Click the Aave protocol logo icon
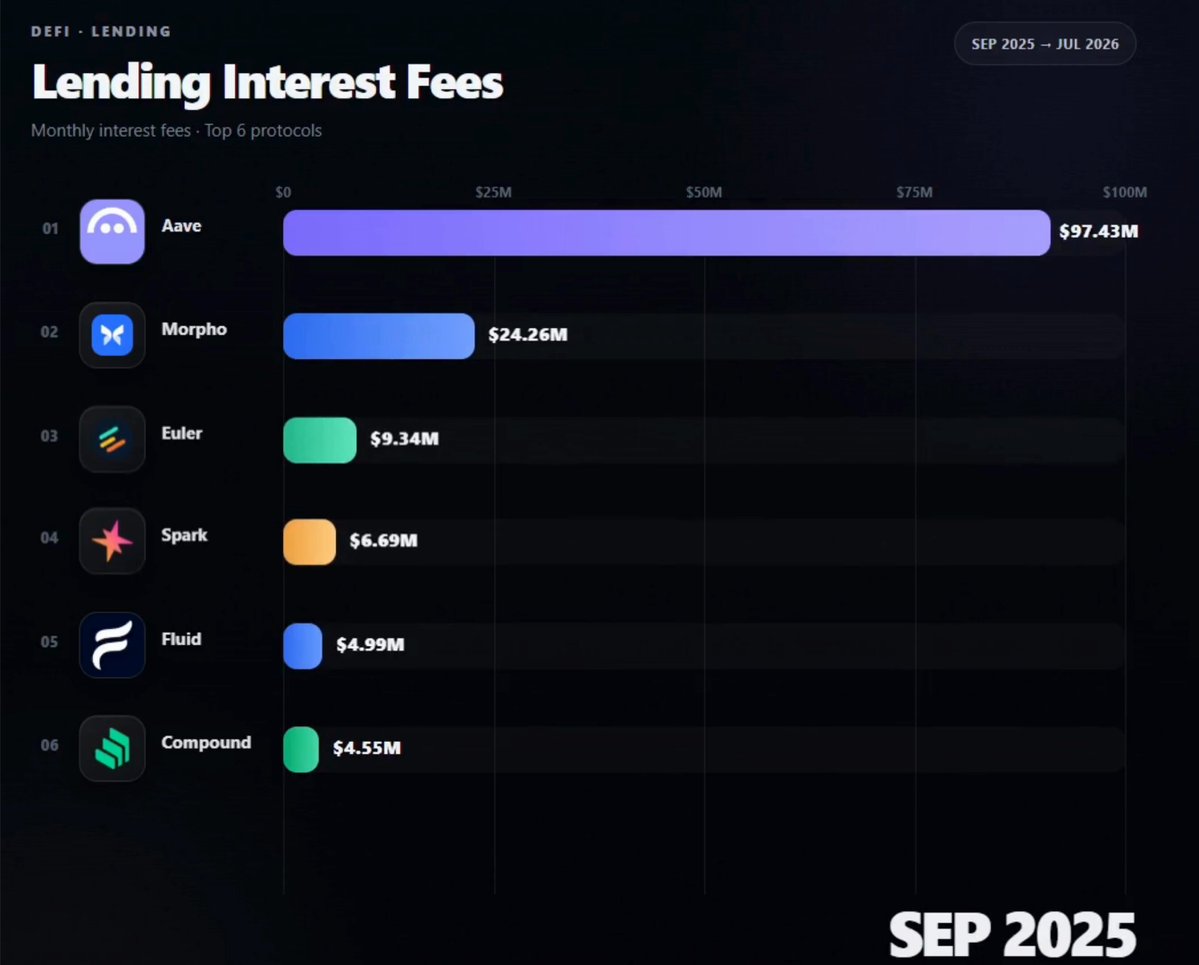 click(112, 232)
